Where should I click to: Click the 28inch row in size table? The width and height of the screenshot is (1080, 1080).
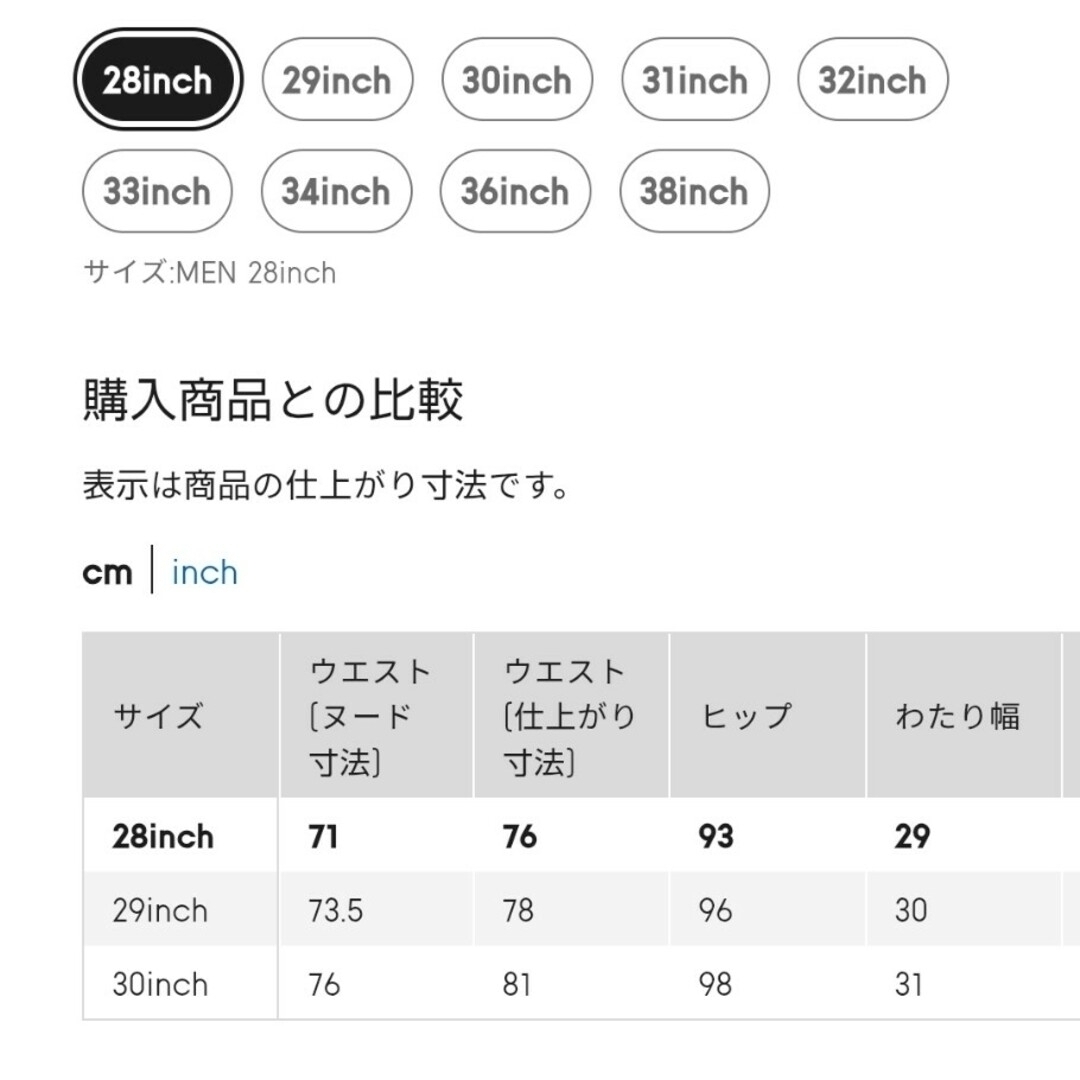click(x=581, y=835)
